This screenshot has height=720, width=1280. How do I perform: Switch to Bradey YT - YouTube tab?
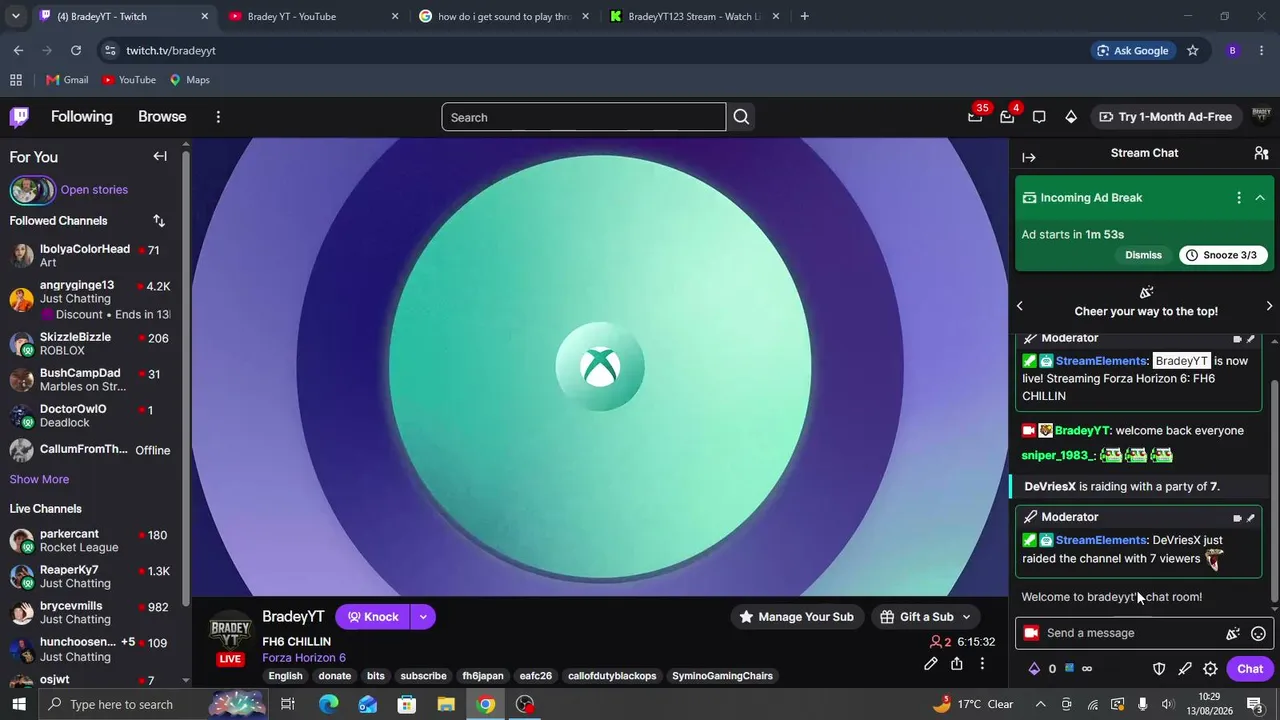[x=313, y=16]
